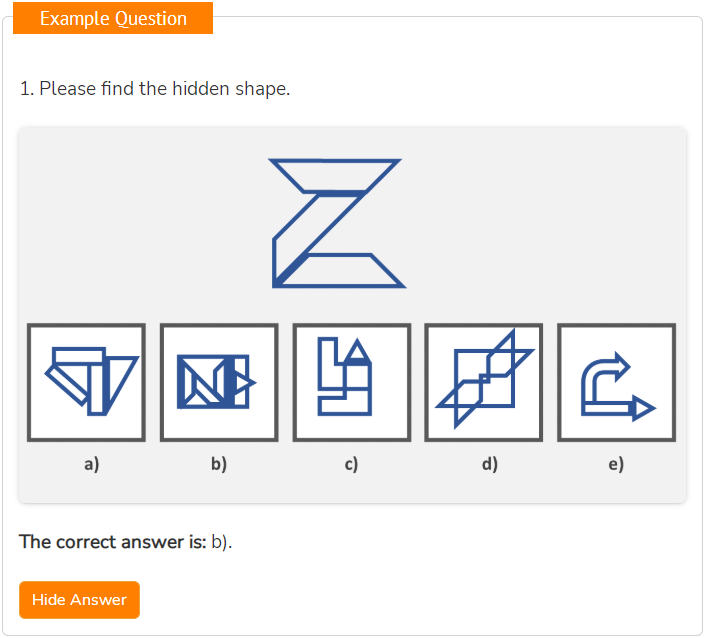Viewport: 705px width, 638px height.
Task: Open the Example Question orange tab
Action: click(x=113, y=18)
